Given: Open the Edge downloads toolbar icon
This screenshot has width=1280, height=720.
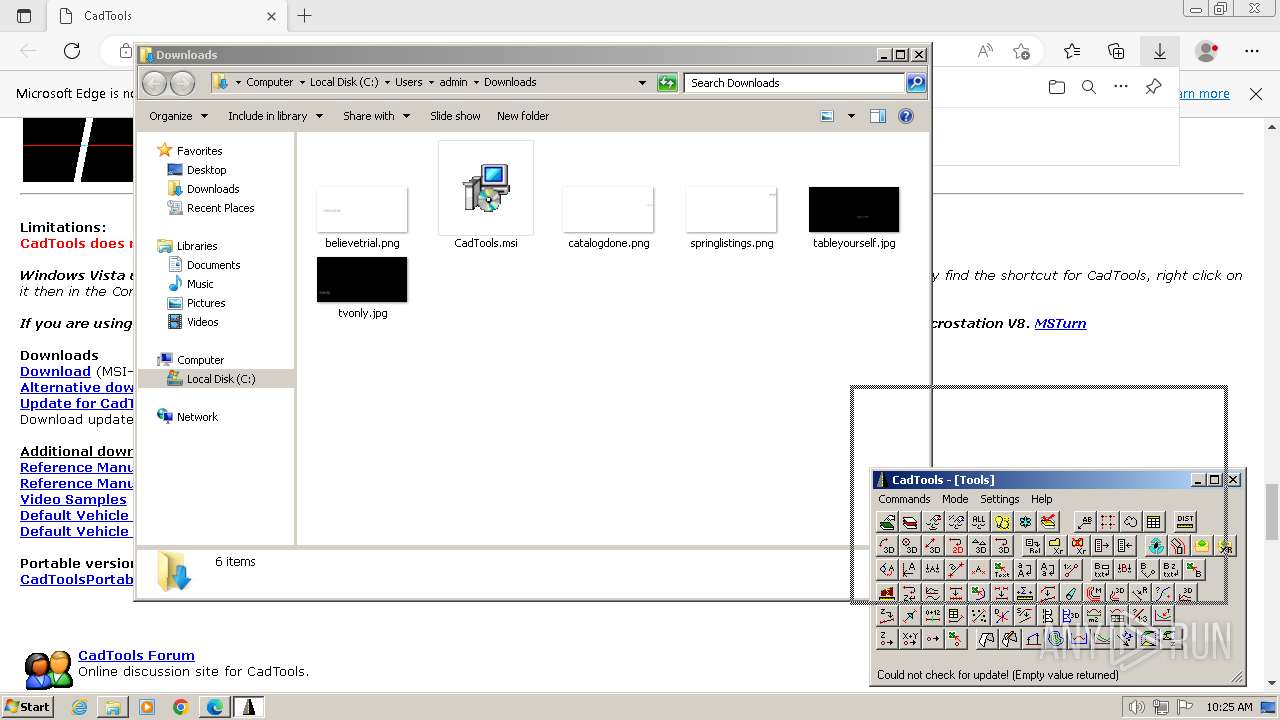Looking at the screenshot, I should 1160,51.
